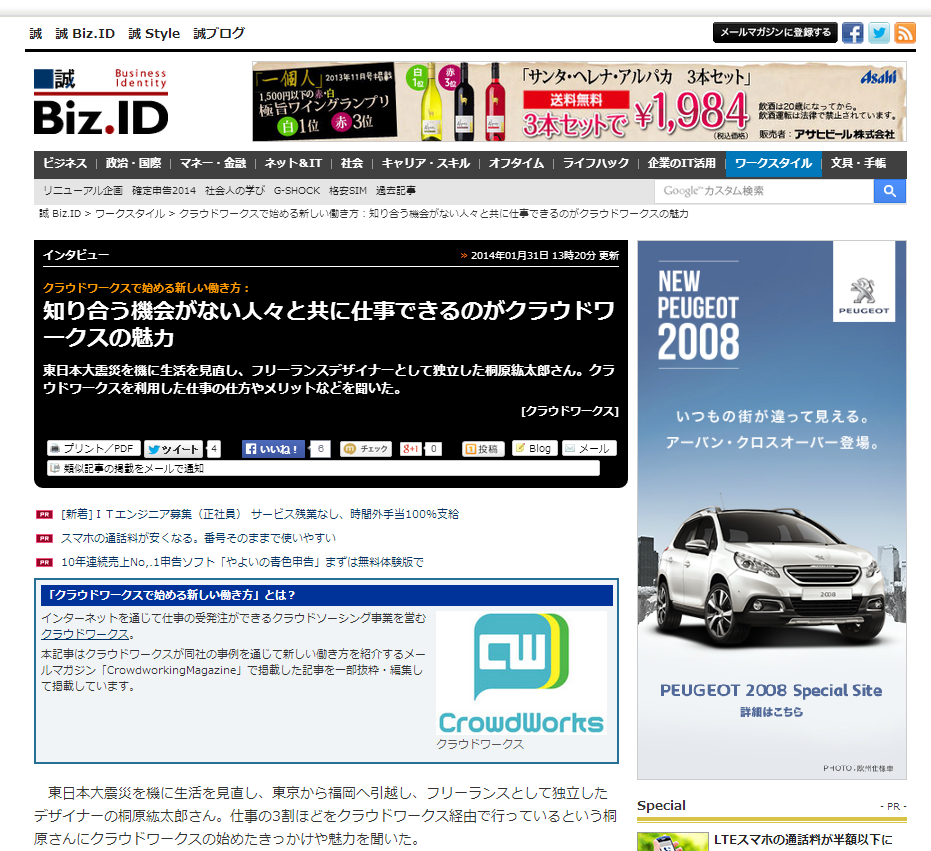Open the ITエンジニア募集 PR link
Viewport: 931px width, 851px height.
(260, 514)
